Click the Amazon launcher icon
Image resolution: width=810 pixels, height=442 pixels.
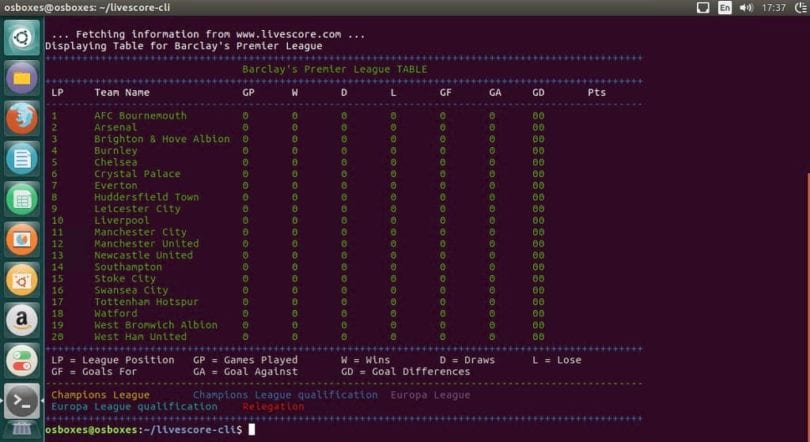pos(22,320)
